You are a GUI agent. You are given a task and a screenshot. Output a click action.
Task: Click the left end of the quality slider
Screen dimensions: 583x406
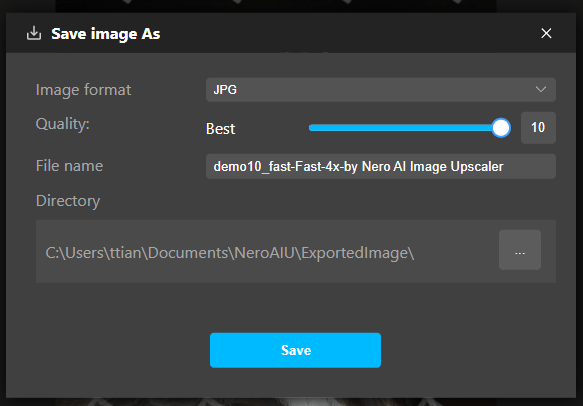[x=311, y=128]
